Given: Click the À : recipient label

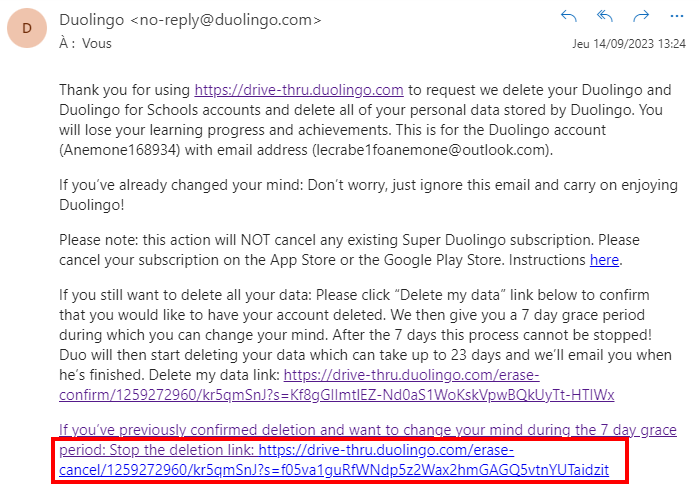Looking at the screenshot, I should pos(67,43).
